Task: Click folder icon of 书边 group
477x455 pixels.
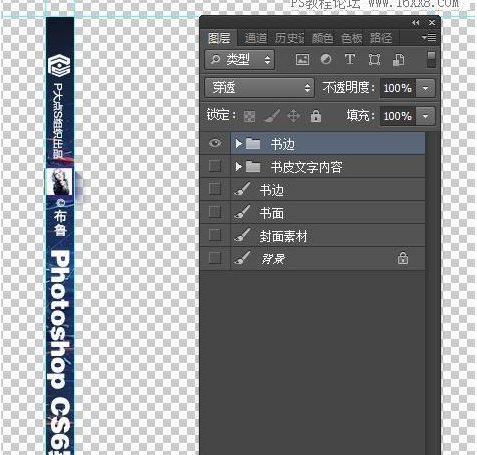Action: [x=253, y=144]
